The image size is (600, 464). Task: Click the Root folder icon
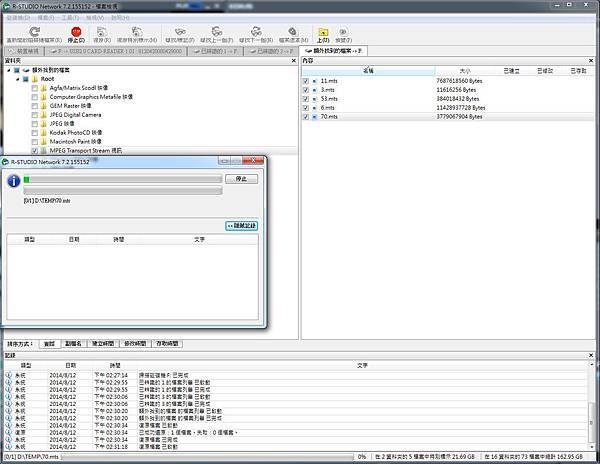[34, 78]
